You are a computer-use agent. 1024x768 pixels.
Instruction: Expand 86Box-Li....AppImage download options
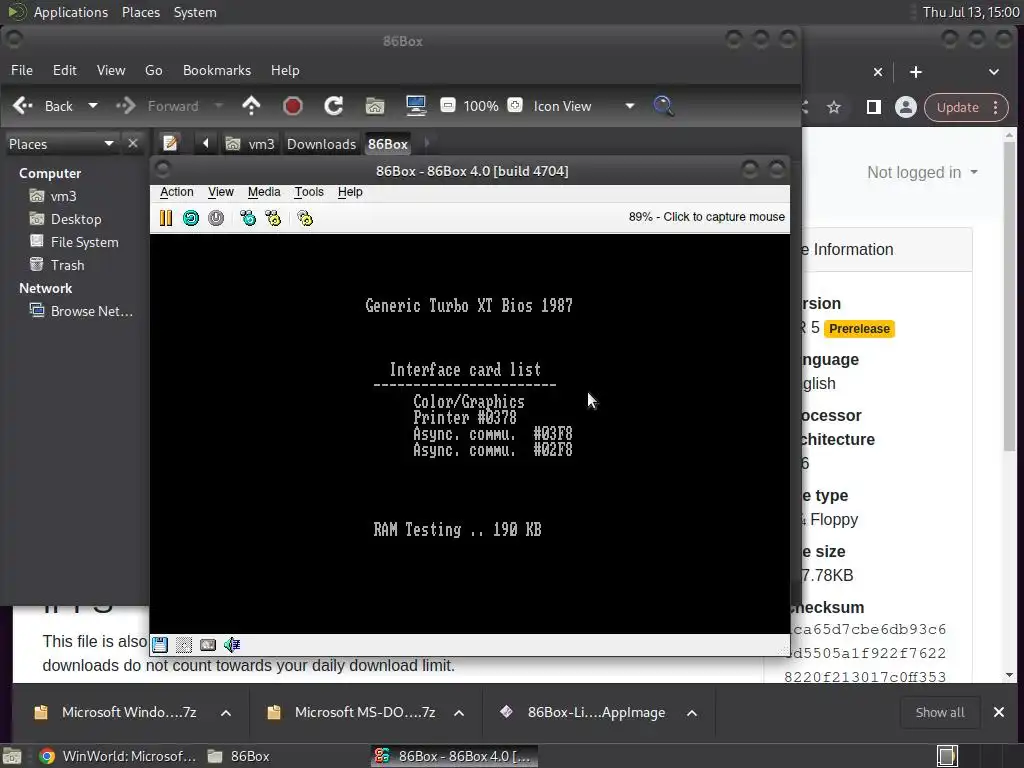692,713
